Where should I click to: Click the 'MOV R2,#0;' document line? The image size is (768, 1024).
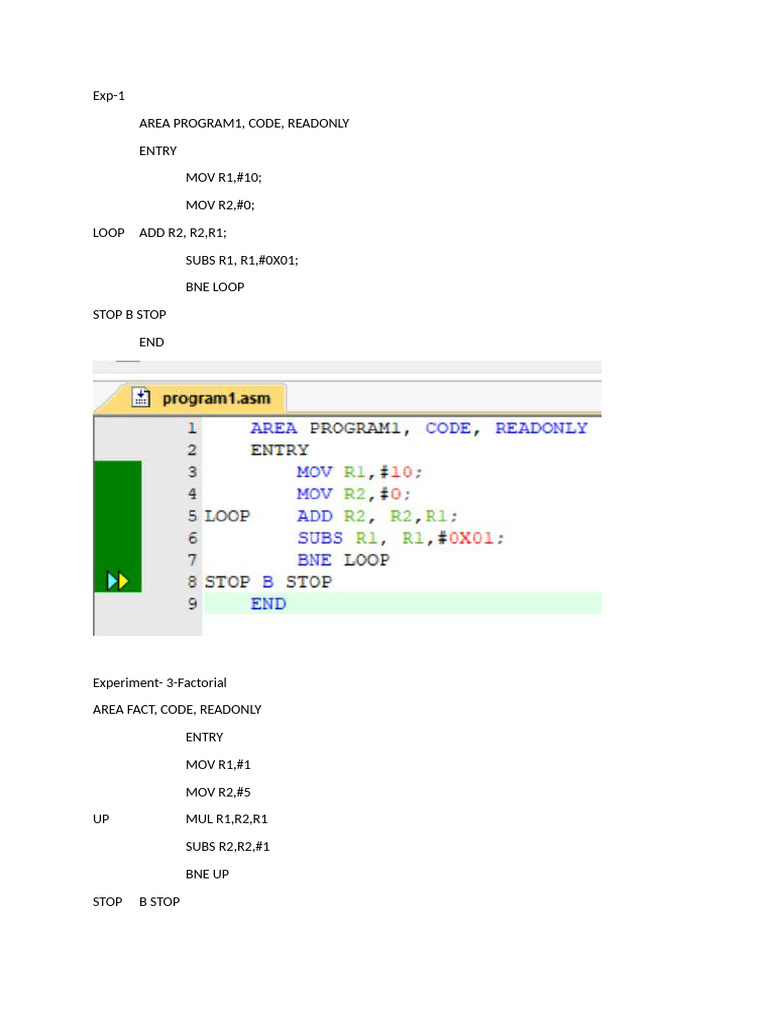point(220,205)
